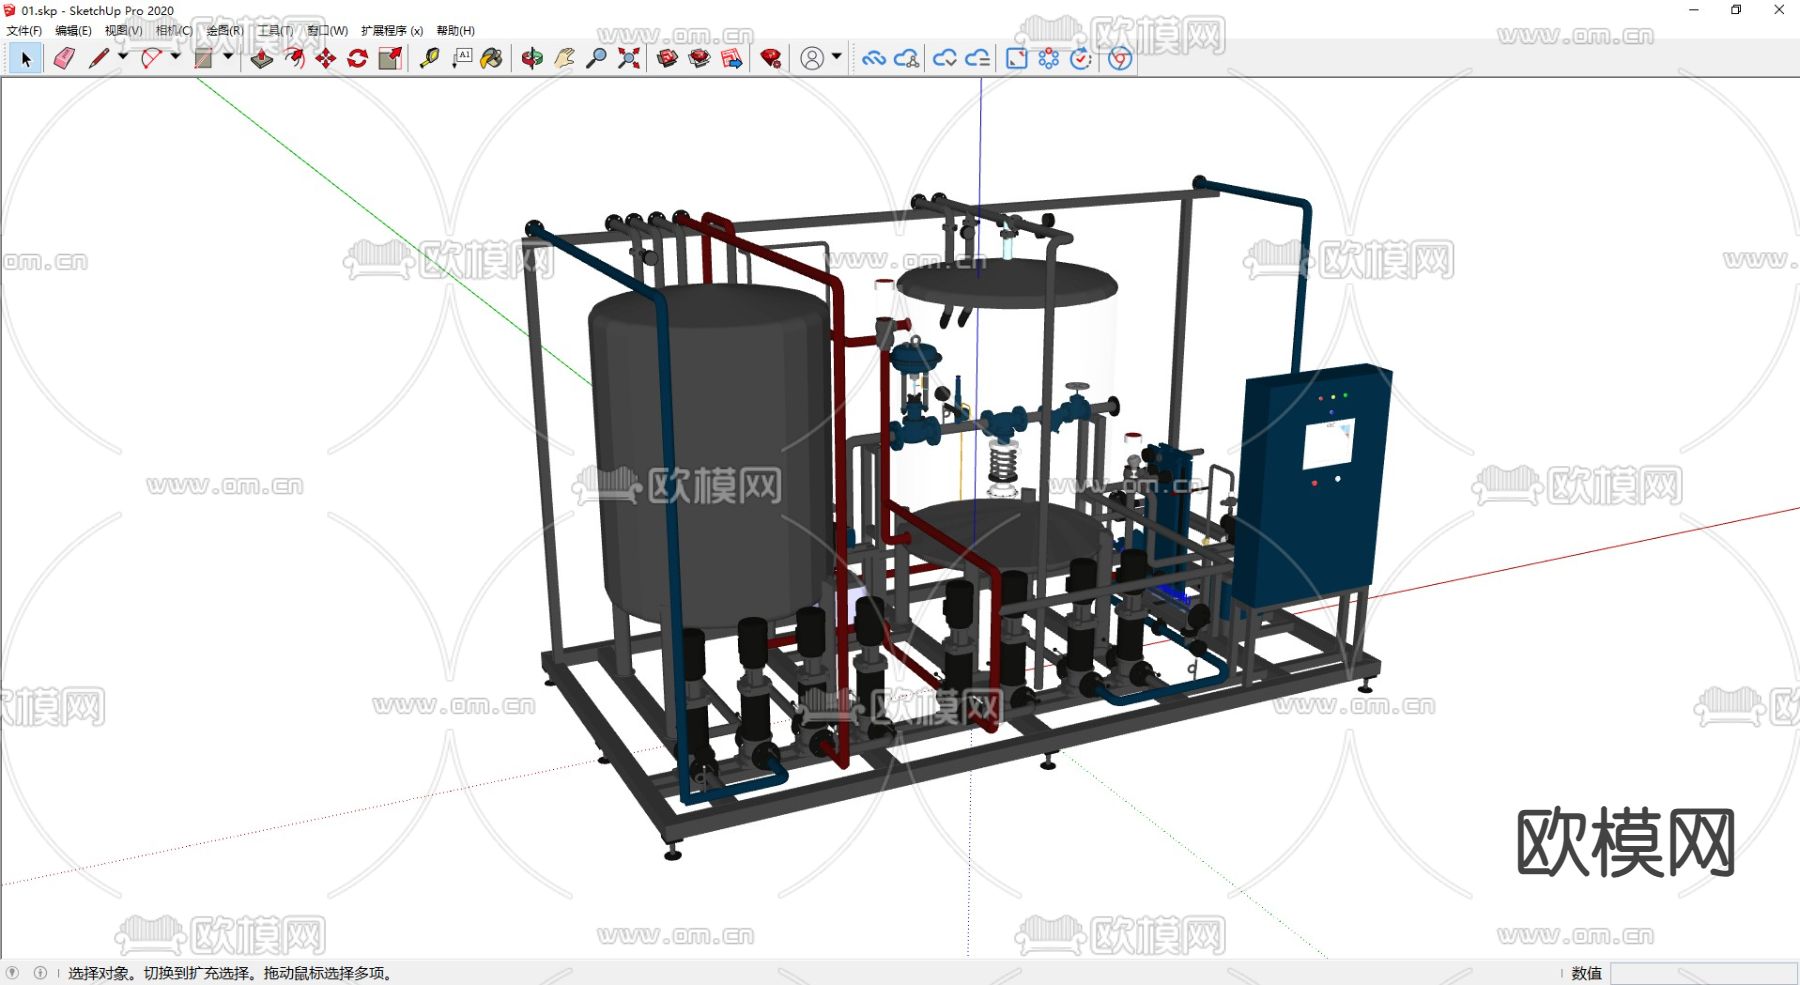Activate the Paint Bucket tool
This screenshot has height=985, width=1800.
pos(491,59)
